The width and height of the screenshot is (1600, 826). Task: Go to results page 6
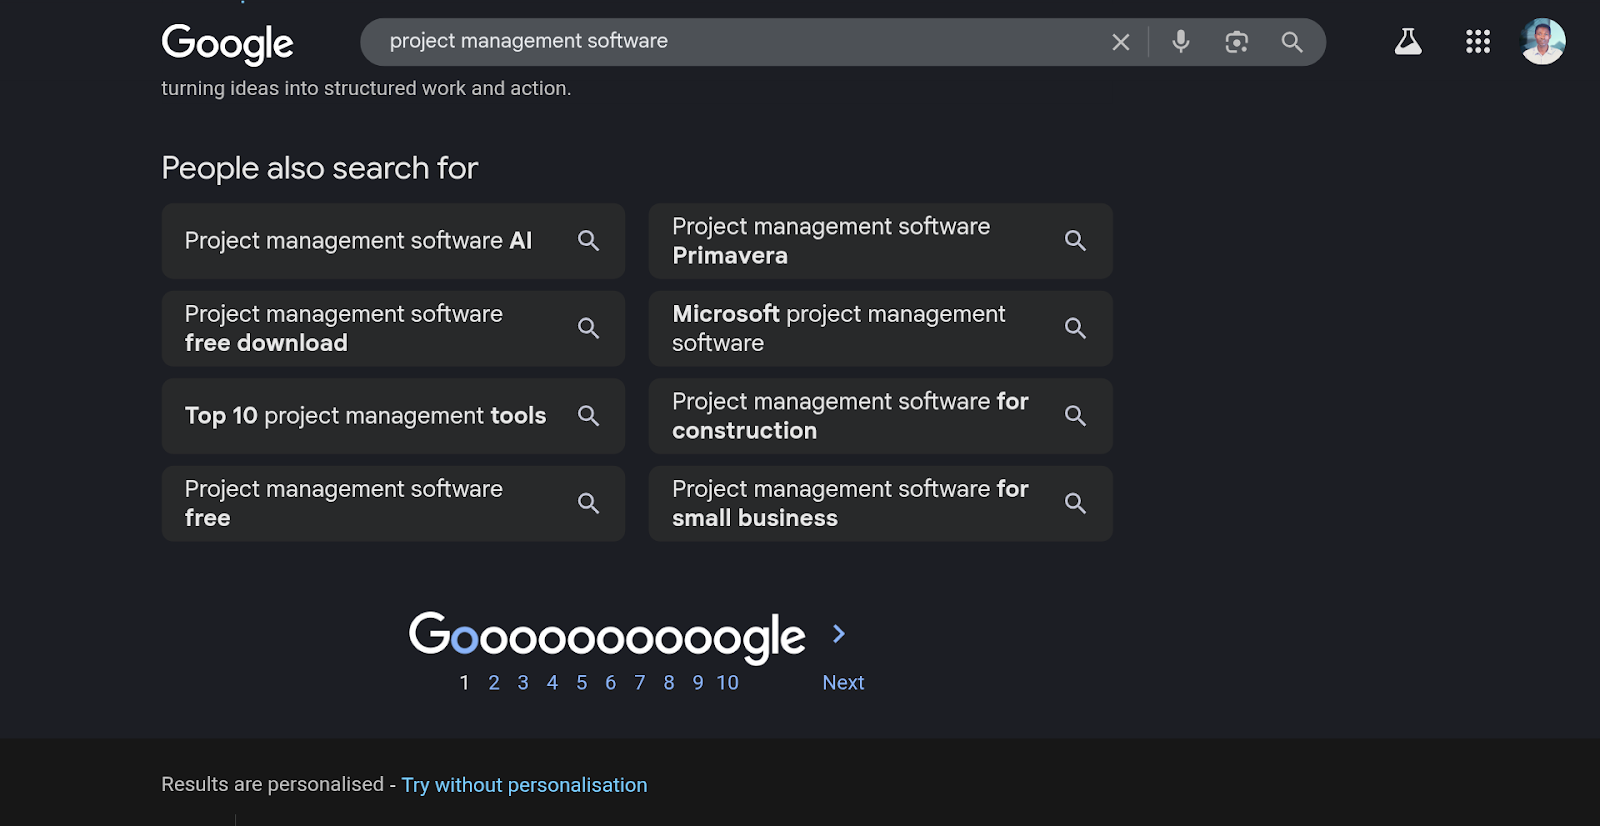pyautogui.click(x=611, y=682)
